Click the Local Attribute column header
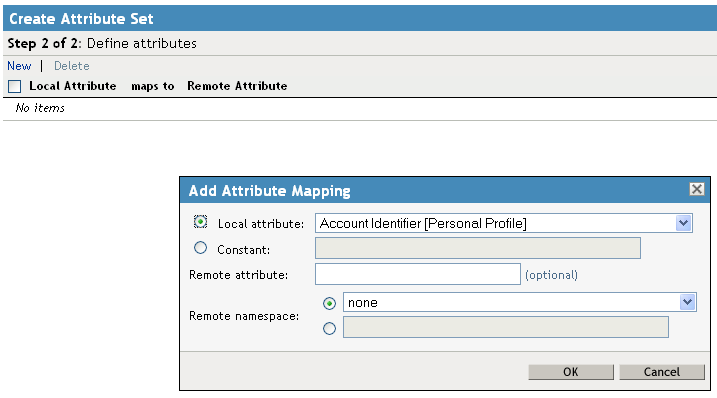 (x=73, y=86)
